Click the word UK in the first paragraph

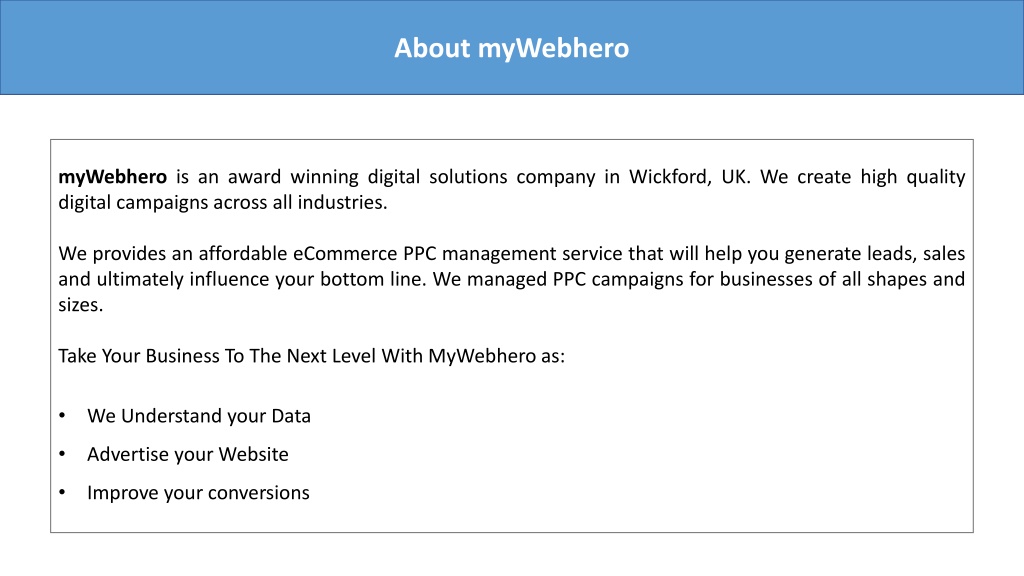coord(735,177)
